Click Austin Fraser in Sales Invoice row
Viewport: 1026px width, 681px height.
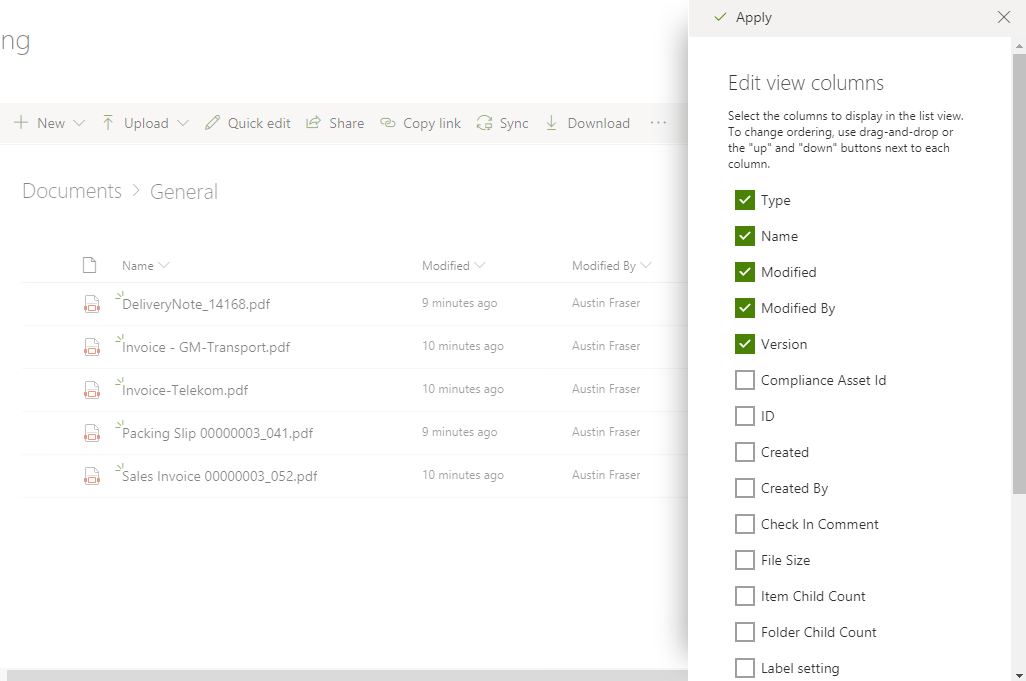tap(606, 475)
